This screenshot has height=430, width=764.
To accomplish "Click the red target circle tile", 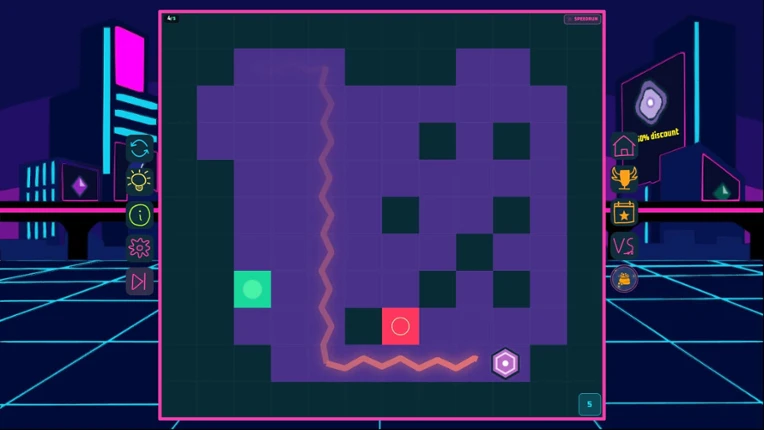I will [401, 326].
